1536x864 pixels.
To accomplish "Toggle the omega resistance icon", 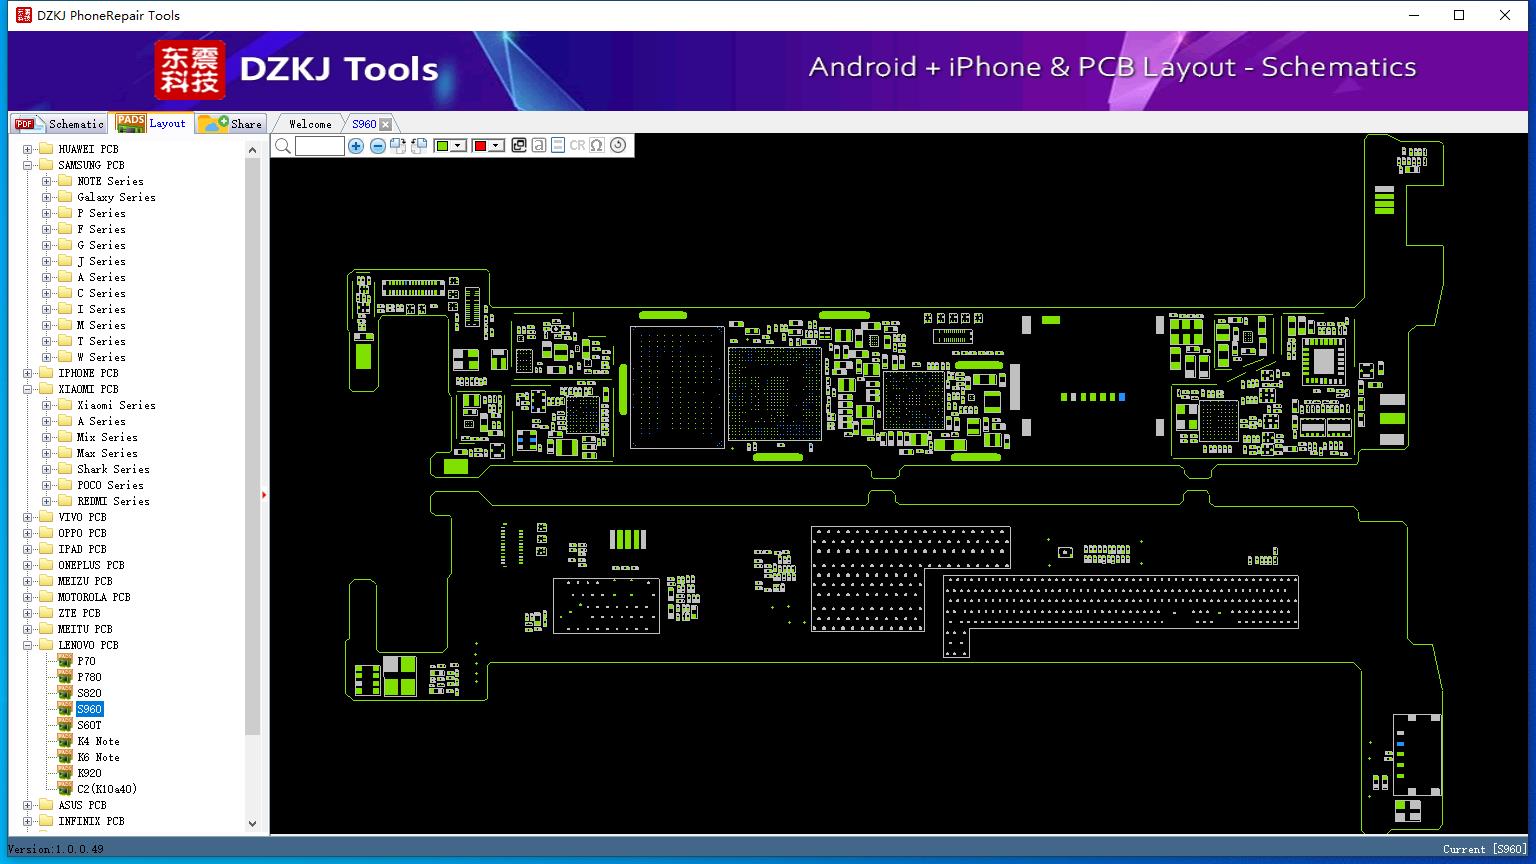I will click(597, 145).
